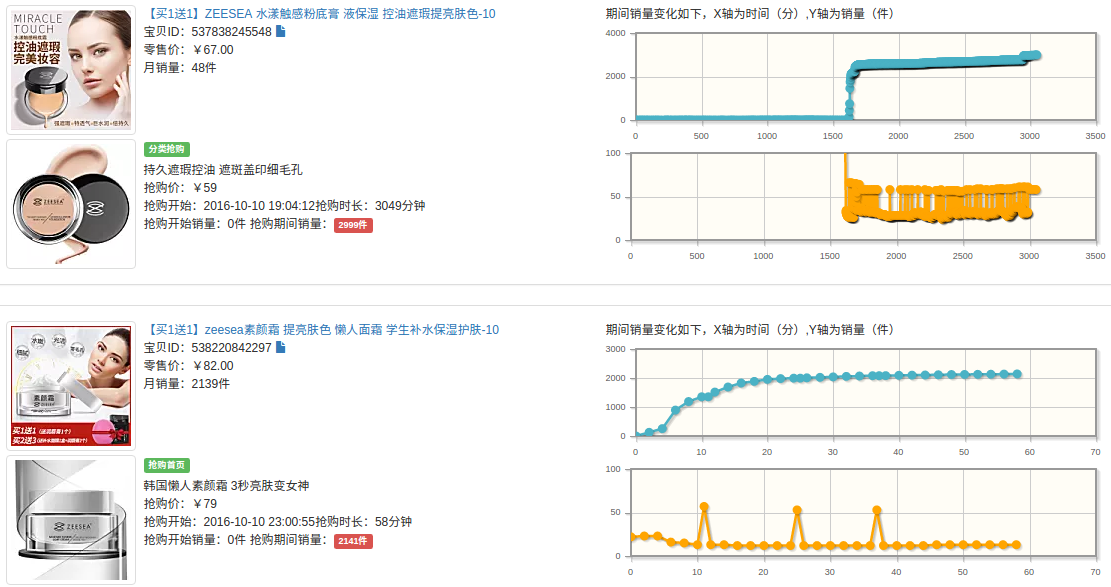Image resolution: width=1111 pixels, height=587 pixels.
Task: Click the second product's chart caption 期间销量变化如下
Action: point(749,330)
